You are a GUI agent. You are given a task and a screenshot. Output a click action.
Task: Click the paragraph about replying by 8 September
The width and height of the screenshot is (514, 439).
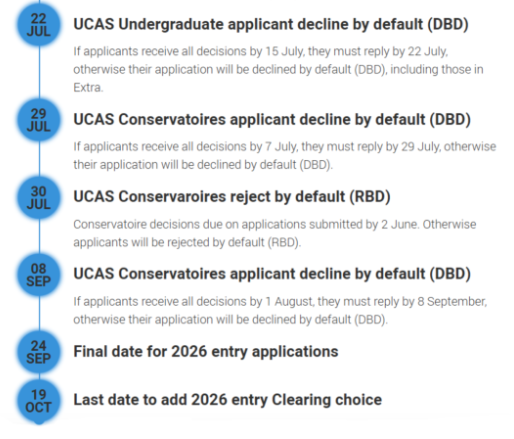[x=280, y=310]
